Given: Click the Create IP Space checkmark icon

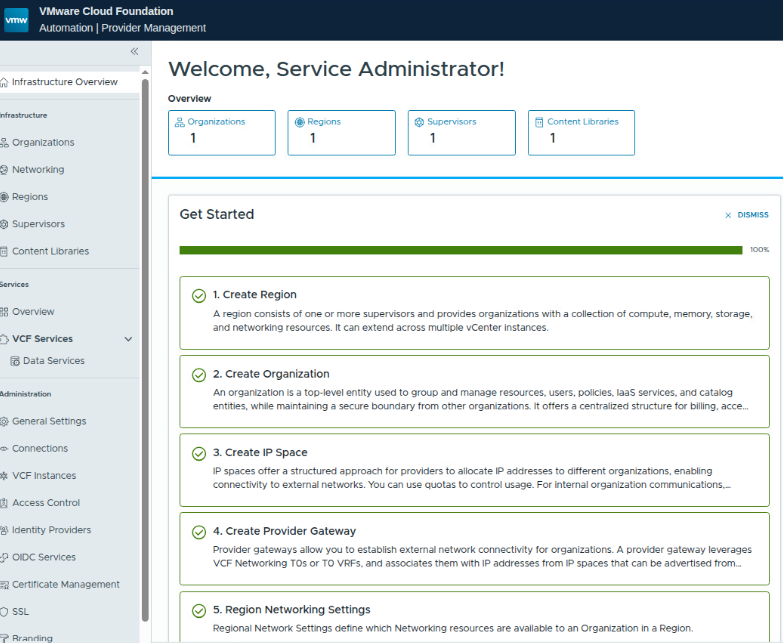Looking at the screenshot, I should [199, 453].
